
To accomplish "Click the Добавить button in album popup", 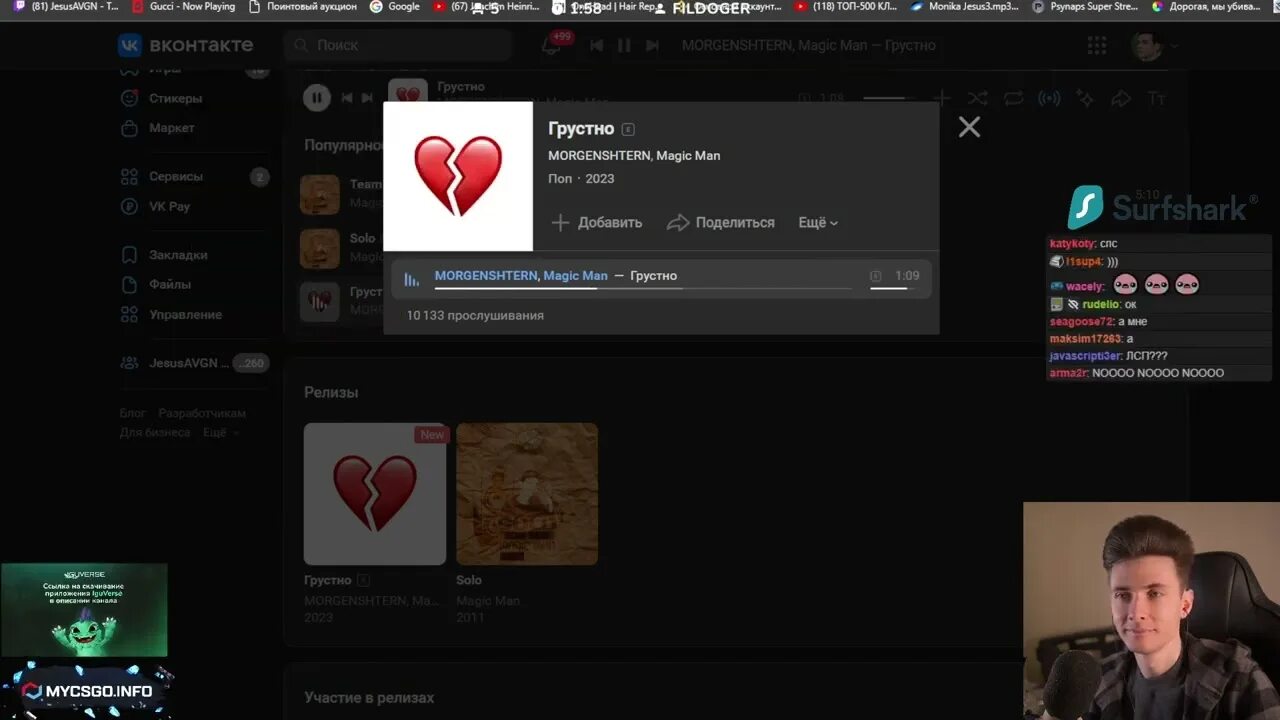I will tap(597, 222).
